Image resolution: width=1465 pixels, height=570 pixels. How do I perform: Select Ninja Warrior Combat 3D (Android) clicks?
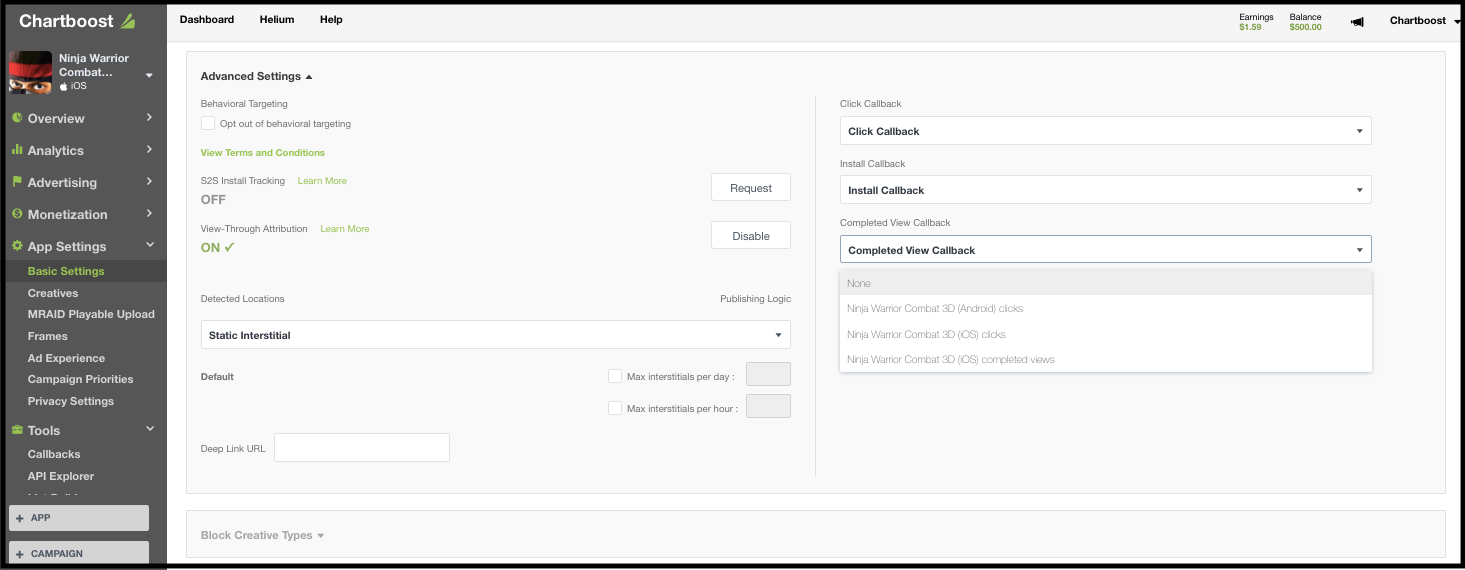tap(1106, 308)
